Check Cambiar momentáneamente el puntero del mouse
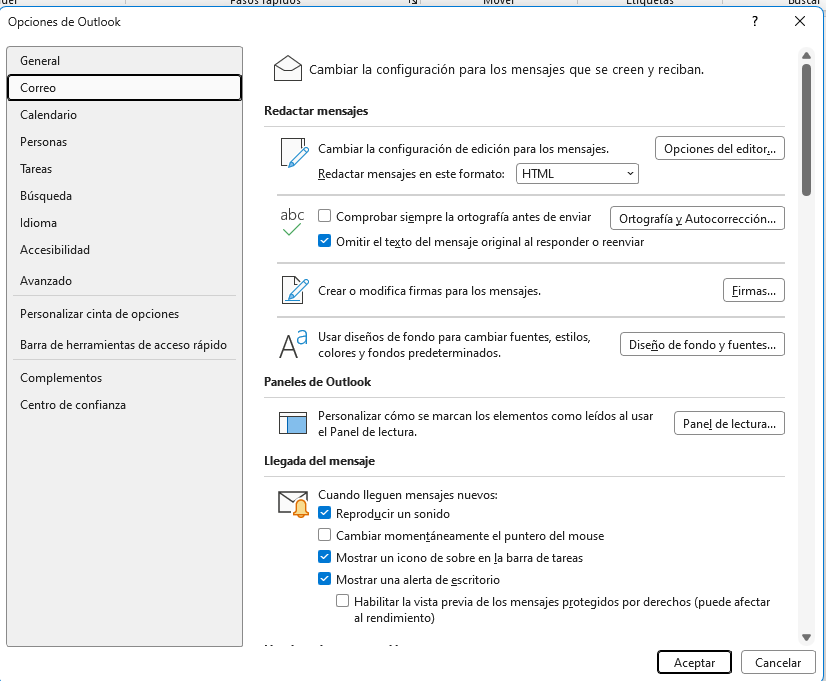The image size is (826, 681). [324, 535]
